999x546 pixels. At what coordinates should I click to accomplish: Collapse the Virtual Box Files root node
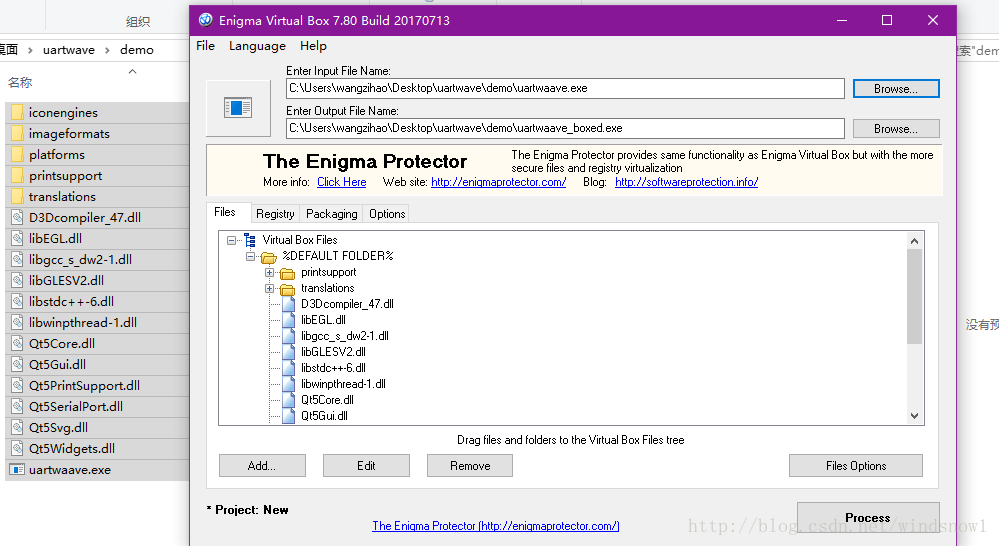(x=231, y=240)
